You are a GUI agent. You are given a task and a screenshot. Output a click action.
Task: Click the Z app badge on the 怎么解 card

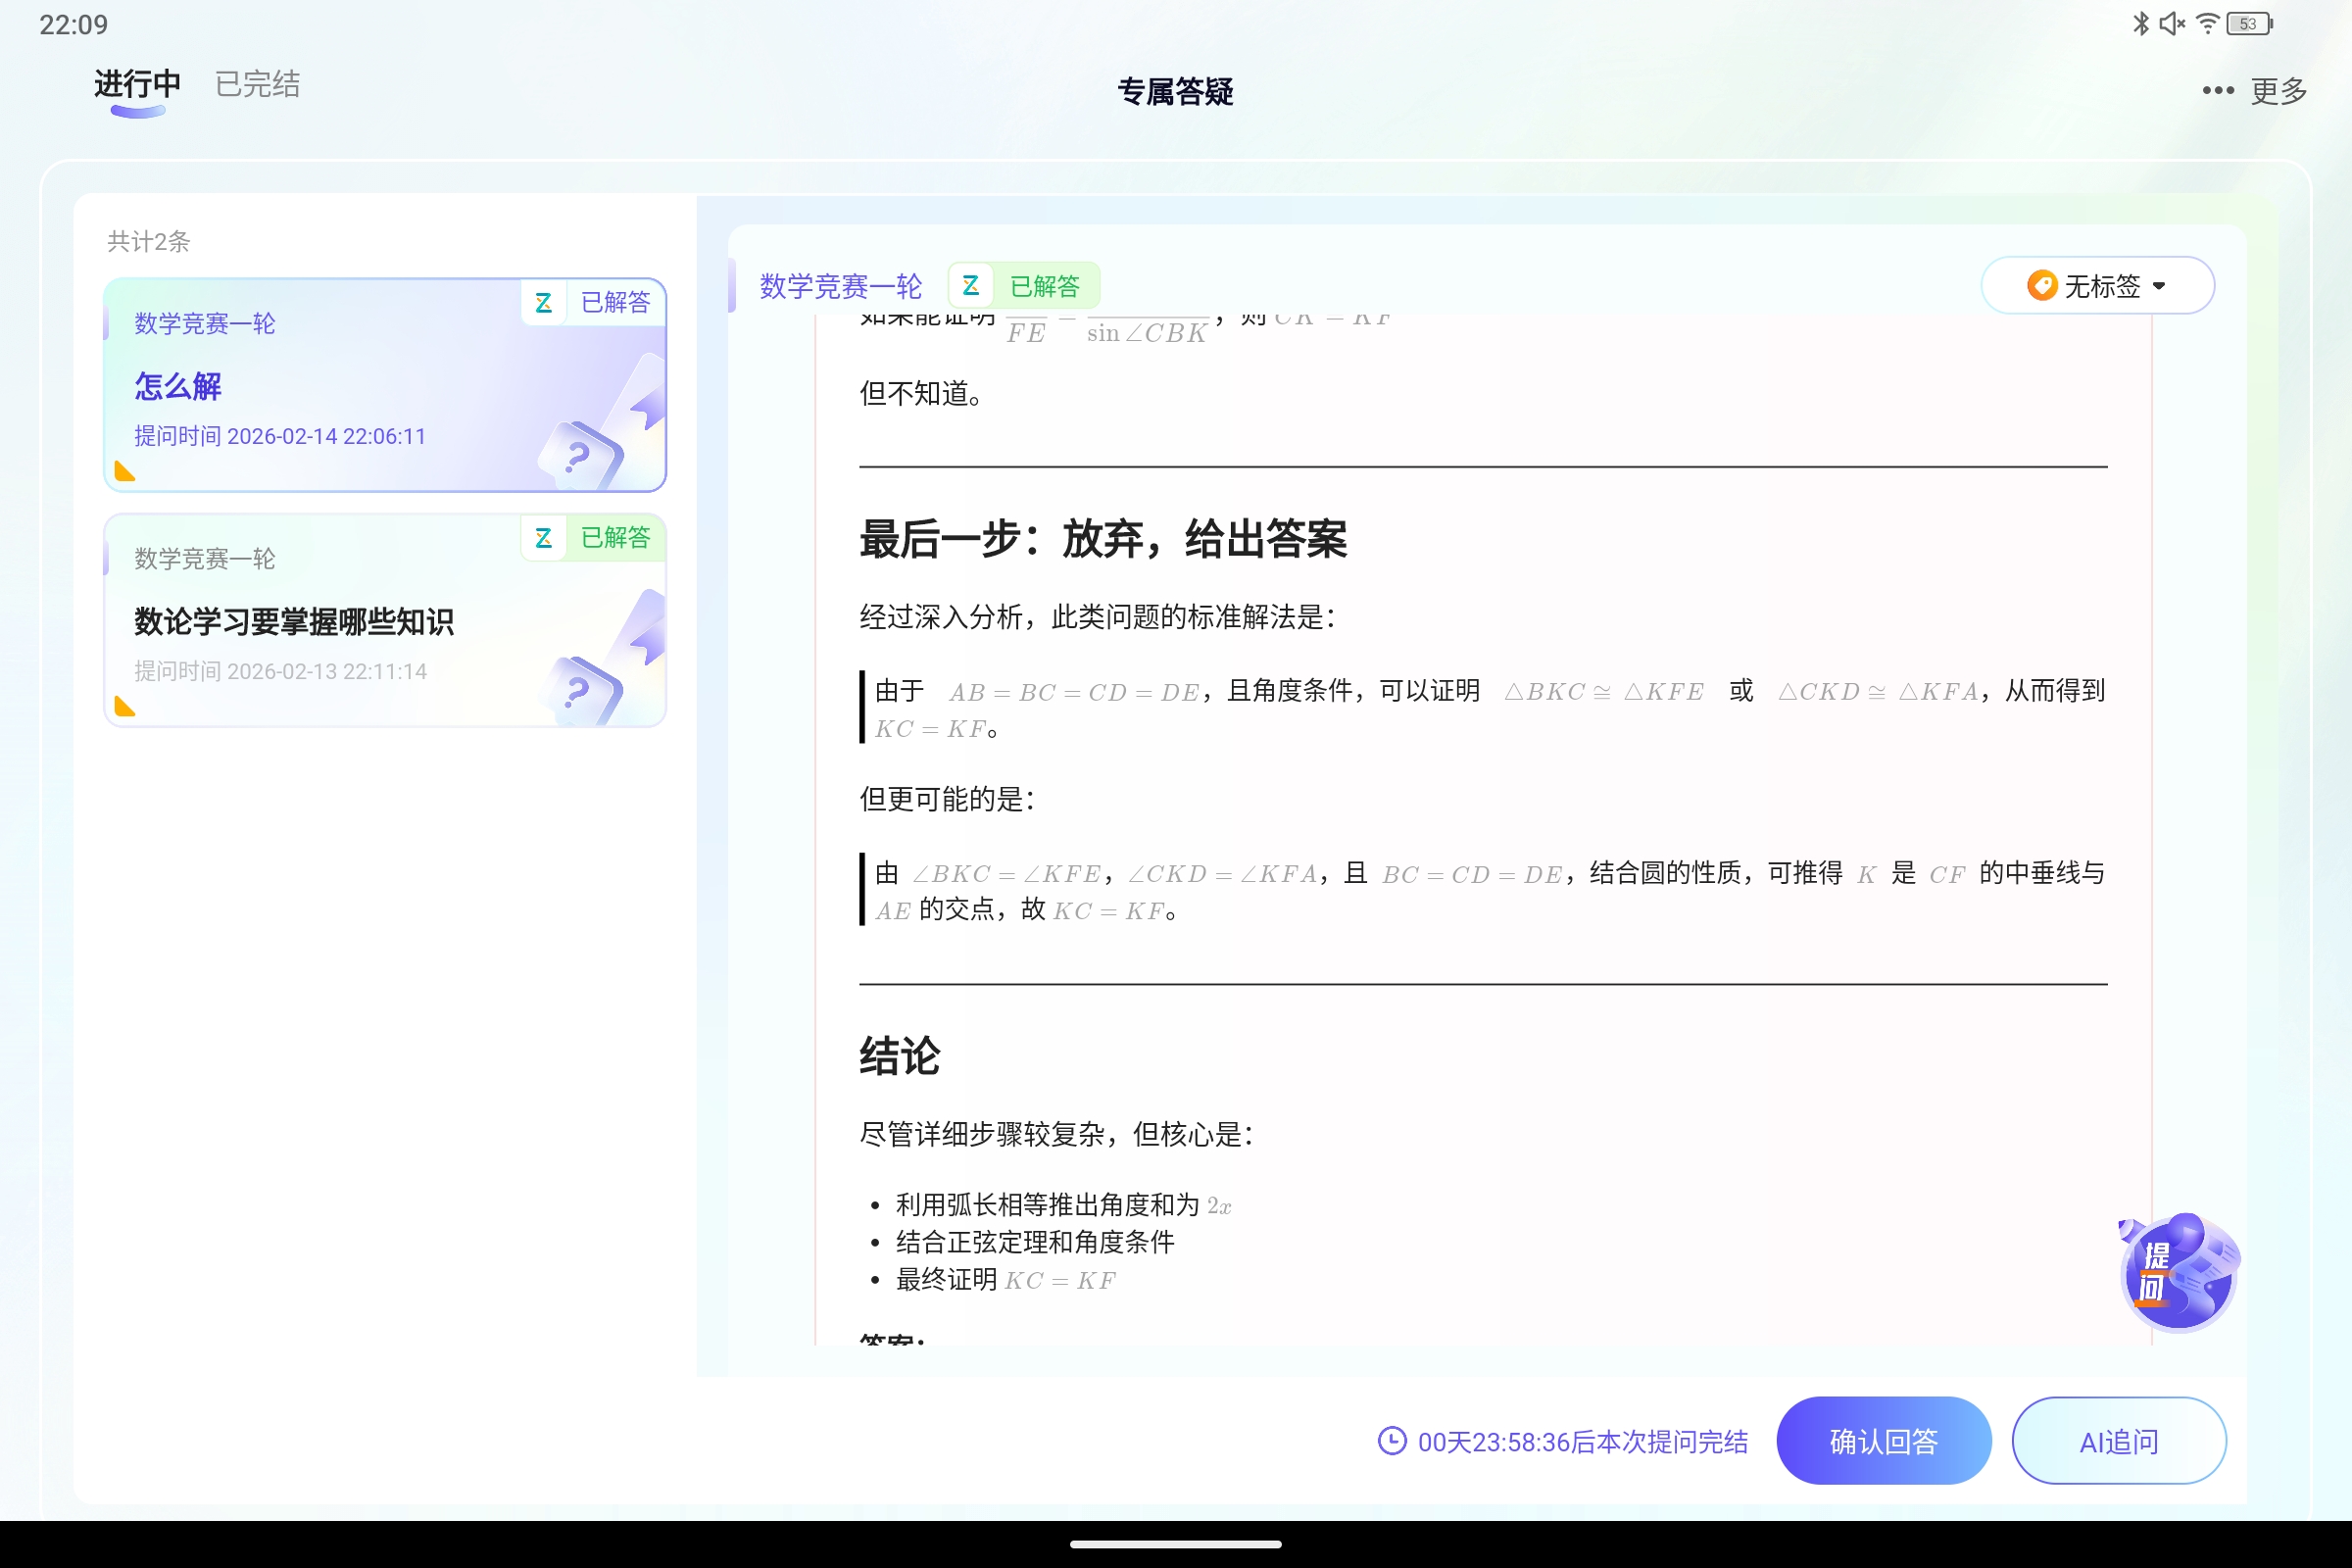(544, 302)
